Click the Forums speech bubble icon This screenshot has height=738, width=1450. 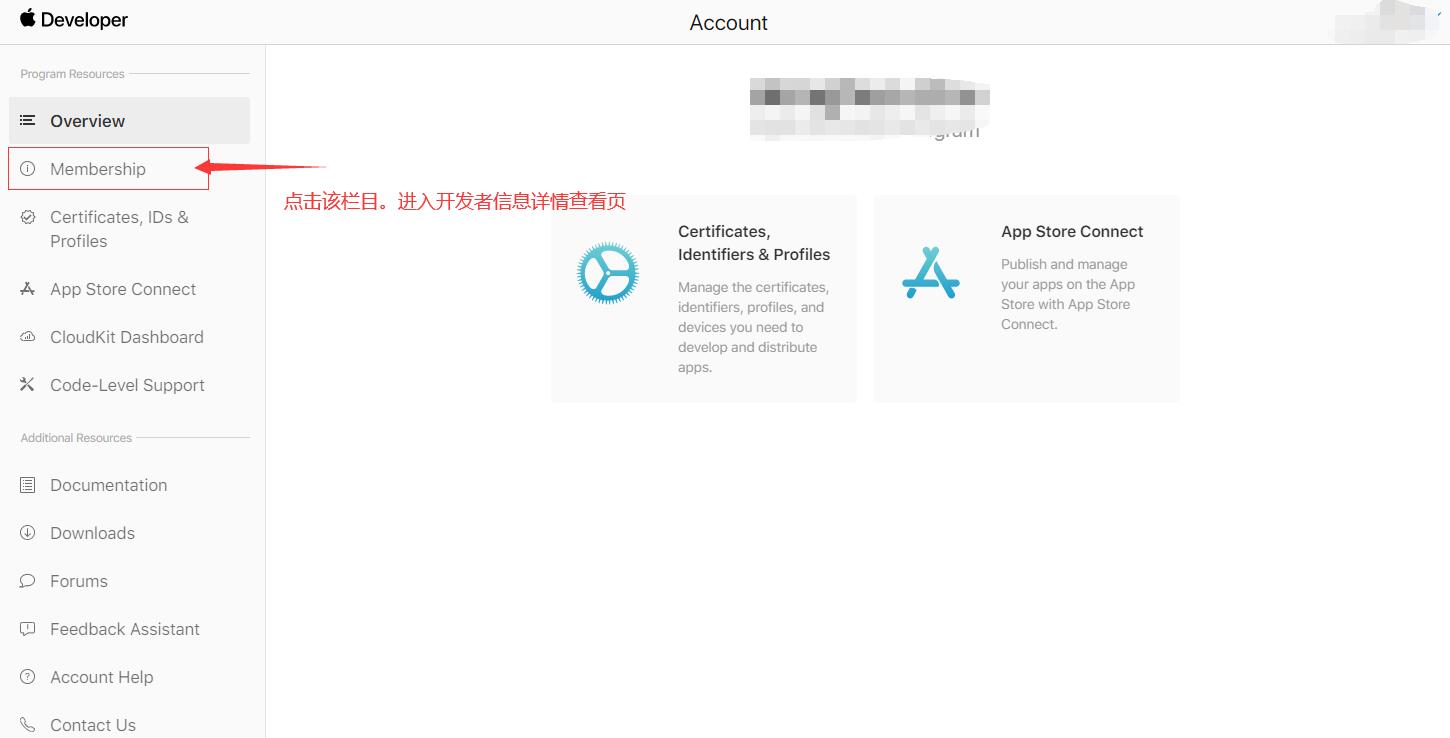[28, 581]
